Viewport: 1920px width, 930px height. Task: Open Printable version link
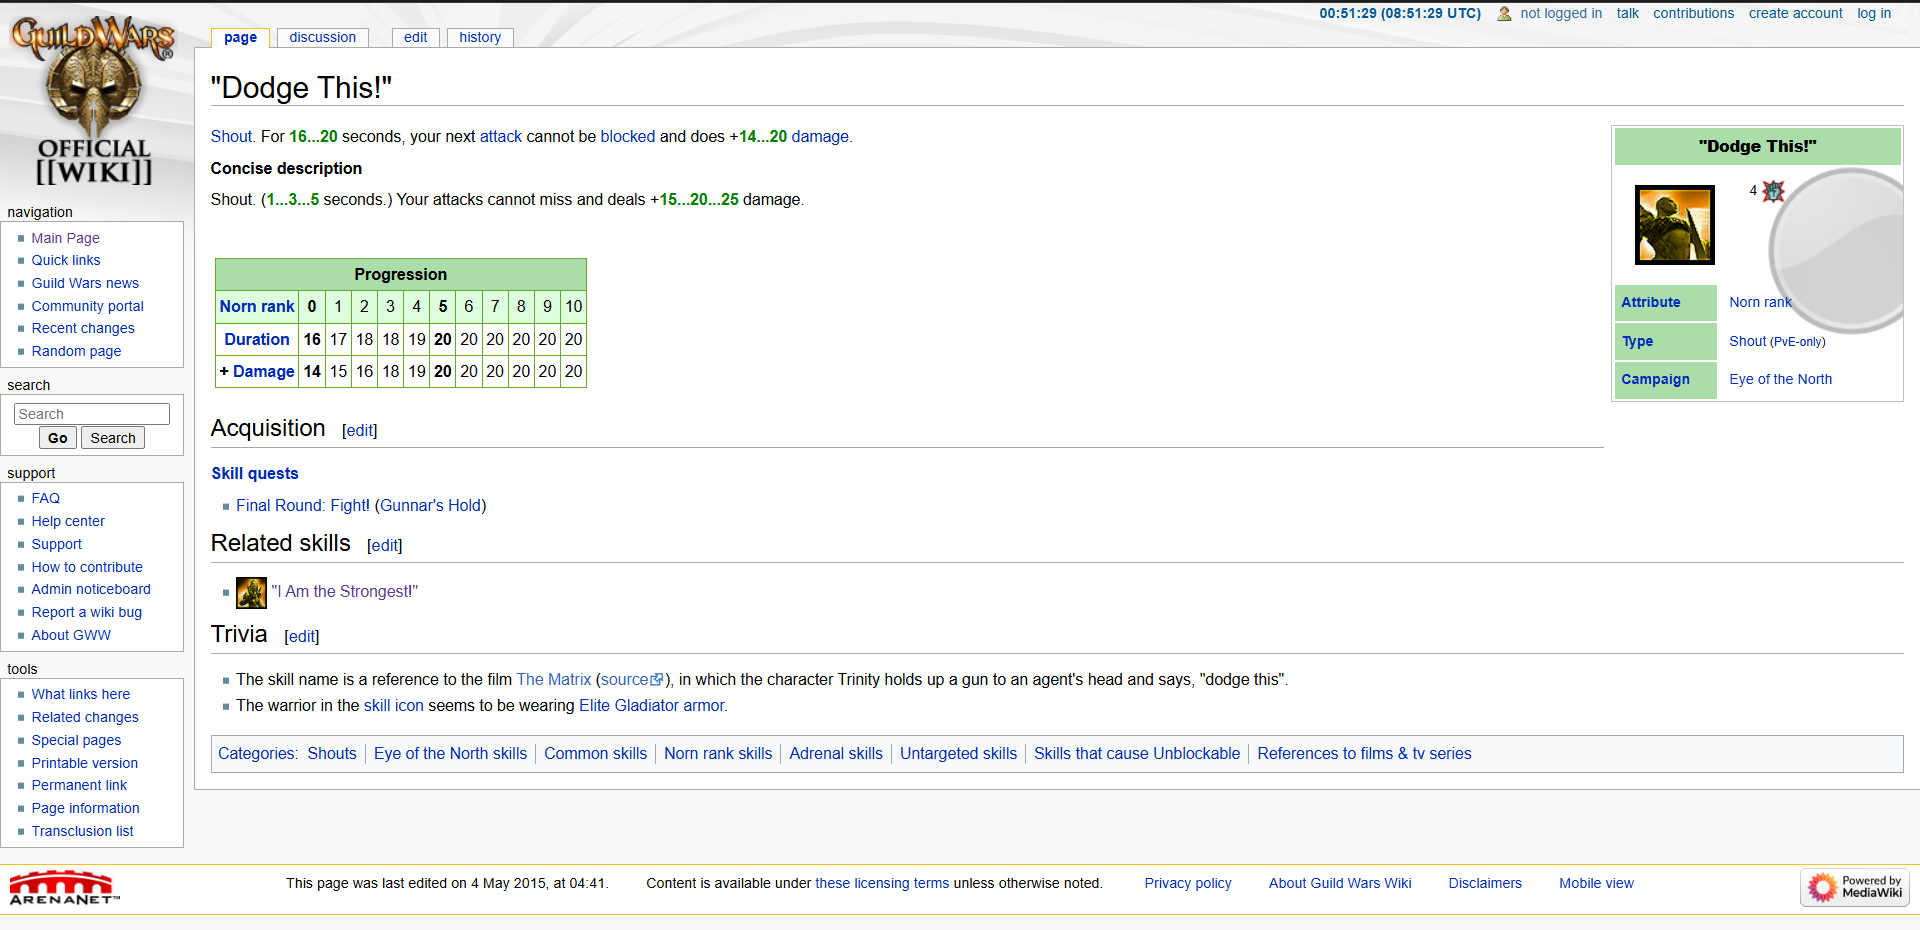click(84, 763)
